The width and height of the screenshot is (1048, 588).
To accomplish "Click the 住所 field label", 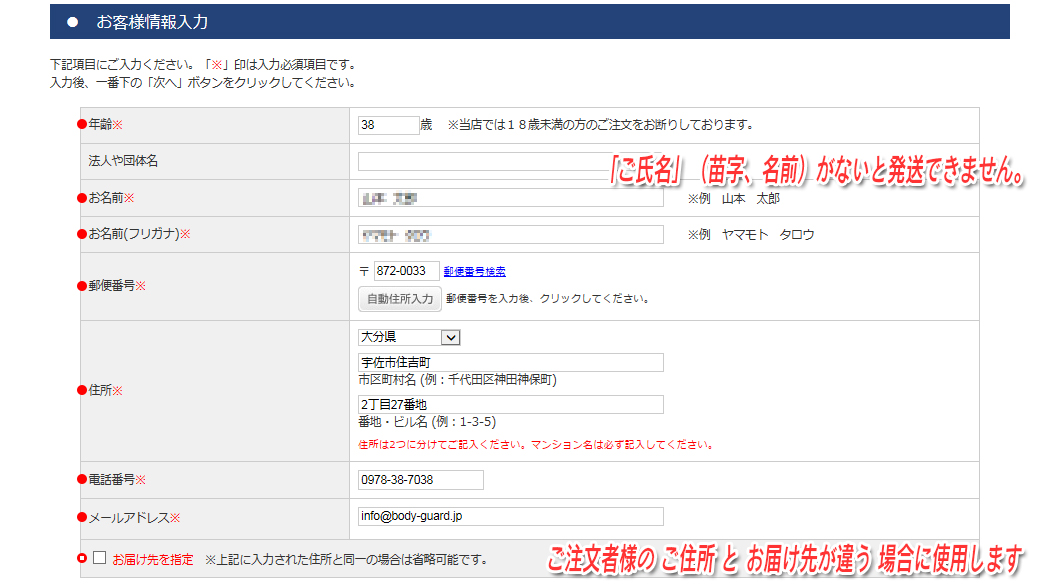I will 106,390.
